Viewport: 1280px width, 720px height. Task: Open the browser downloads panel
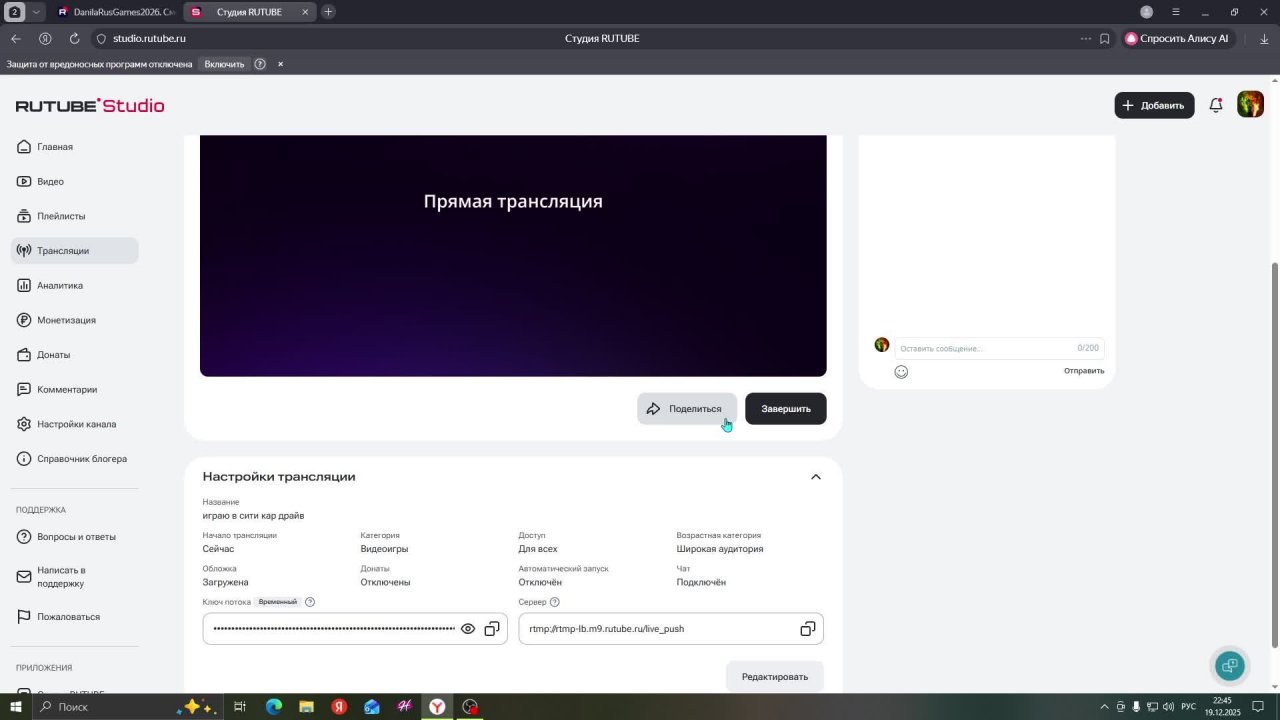pyautogui.click(x=1264, y=38)
